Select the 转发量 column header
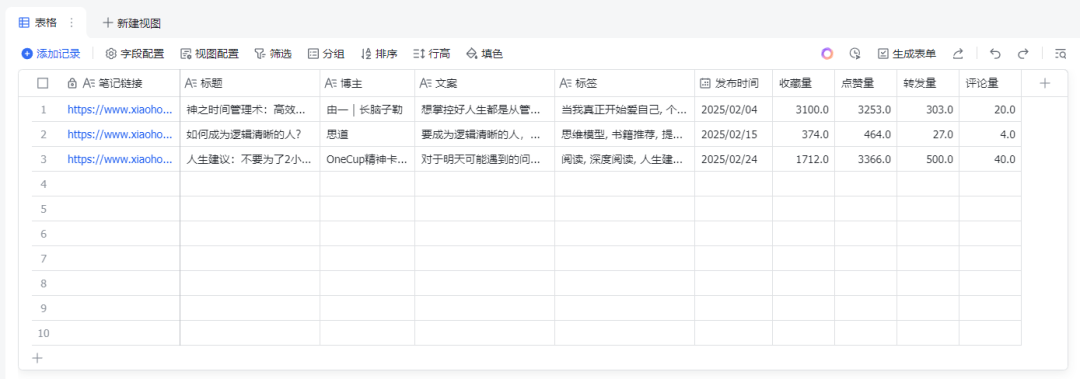The width and height of the screenshot is (1080, 379). point(927,83)
